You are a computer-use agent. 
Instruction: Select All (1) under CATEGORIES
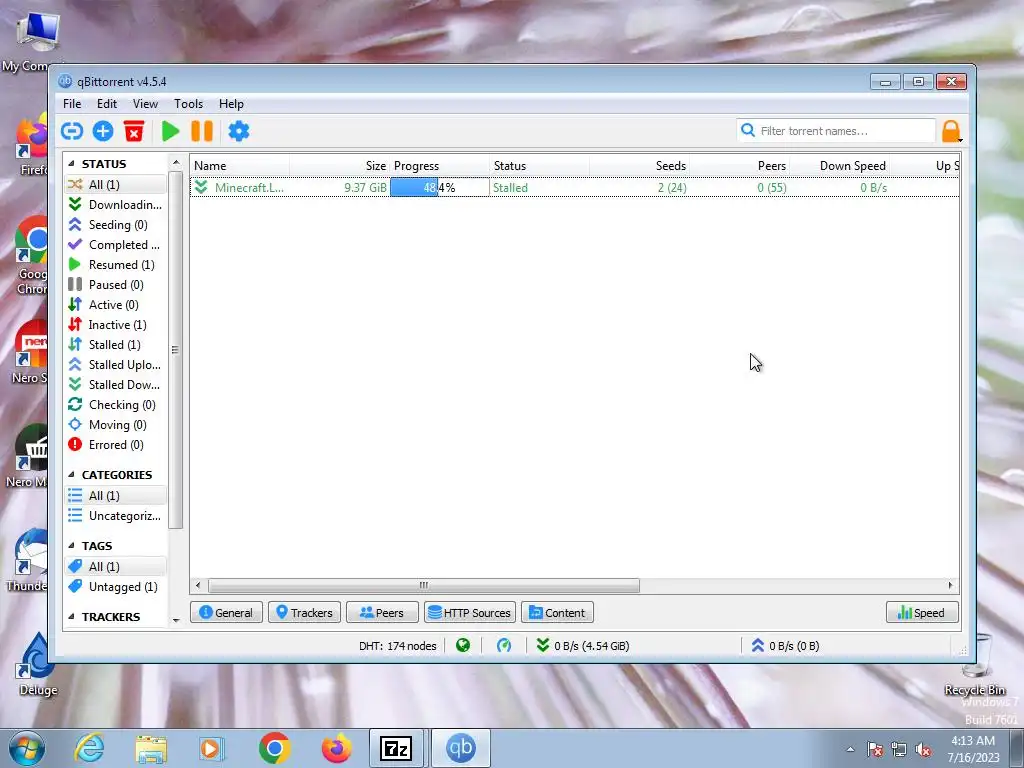(x=115, y=496)
